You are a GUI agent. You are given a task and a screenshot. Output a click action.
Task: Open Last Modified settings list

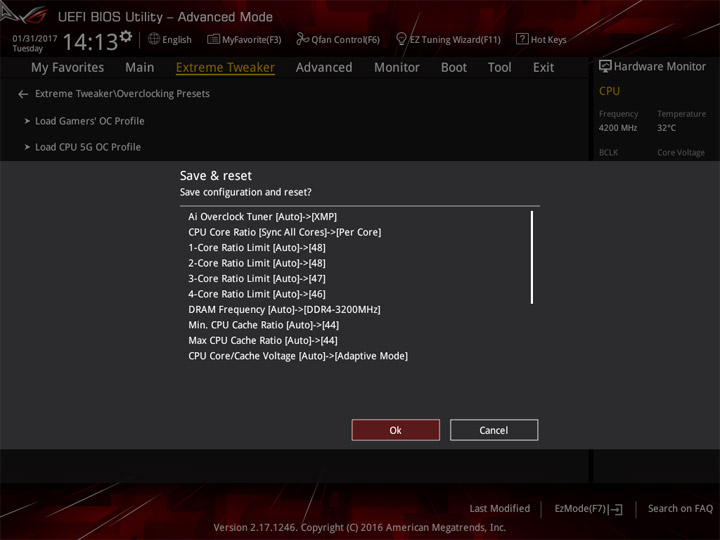tap(500, 509)
